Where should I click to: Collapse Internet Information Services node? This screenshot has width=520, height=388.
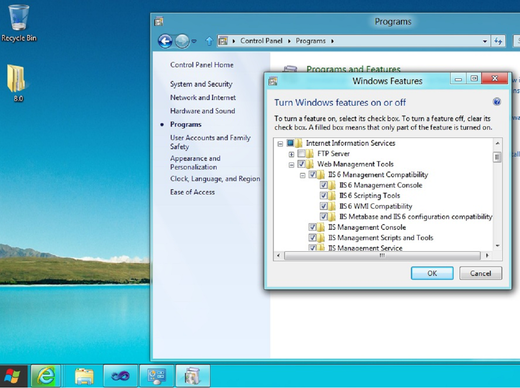point(280,144)
